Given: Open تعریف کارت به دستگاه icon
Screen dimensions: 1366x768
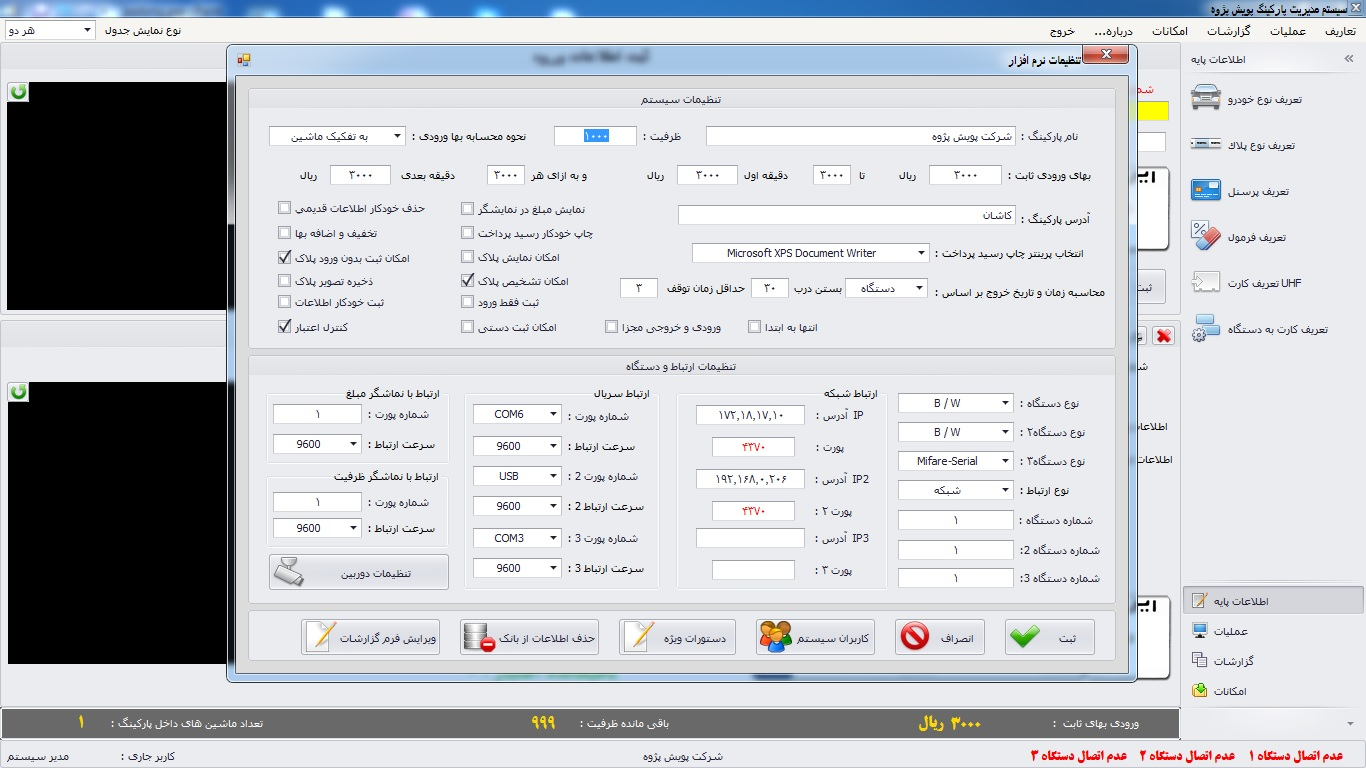Looking at the screenshot, I should (1207, 329).
